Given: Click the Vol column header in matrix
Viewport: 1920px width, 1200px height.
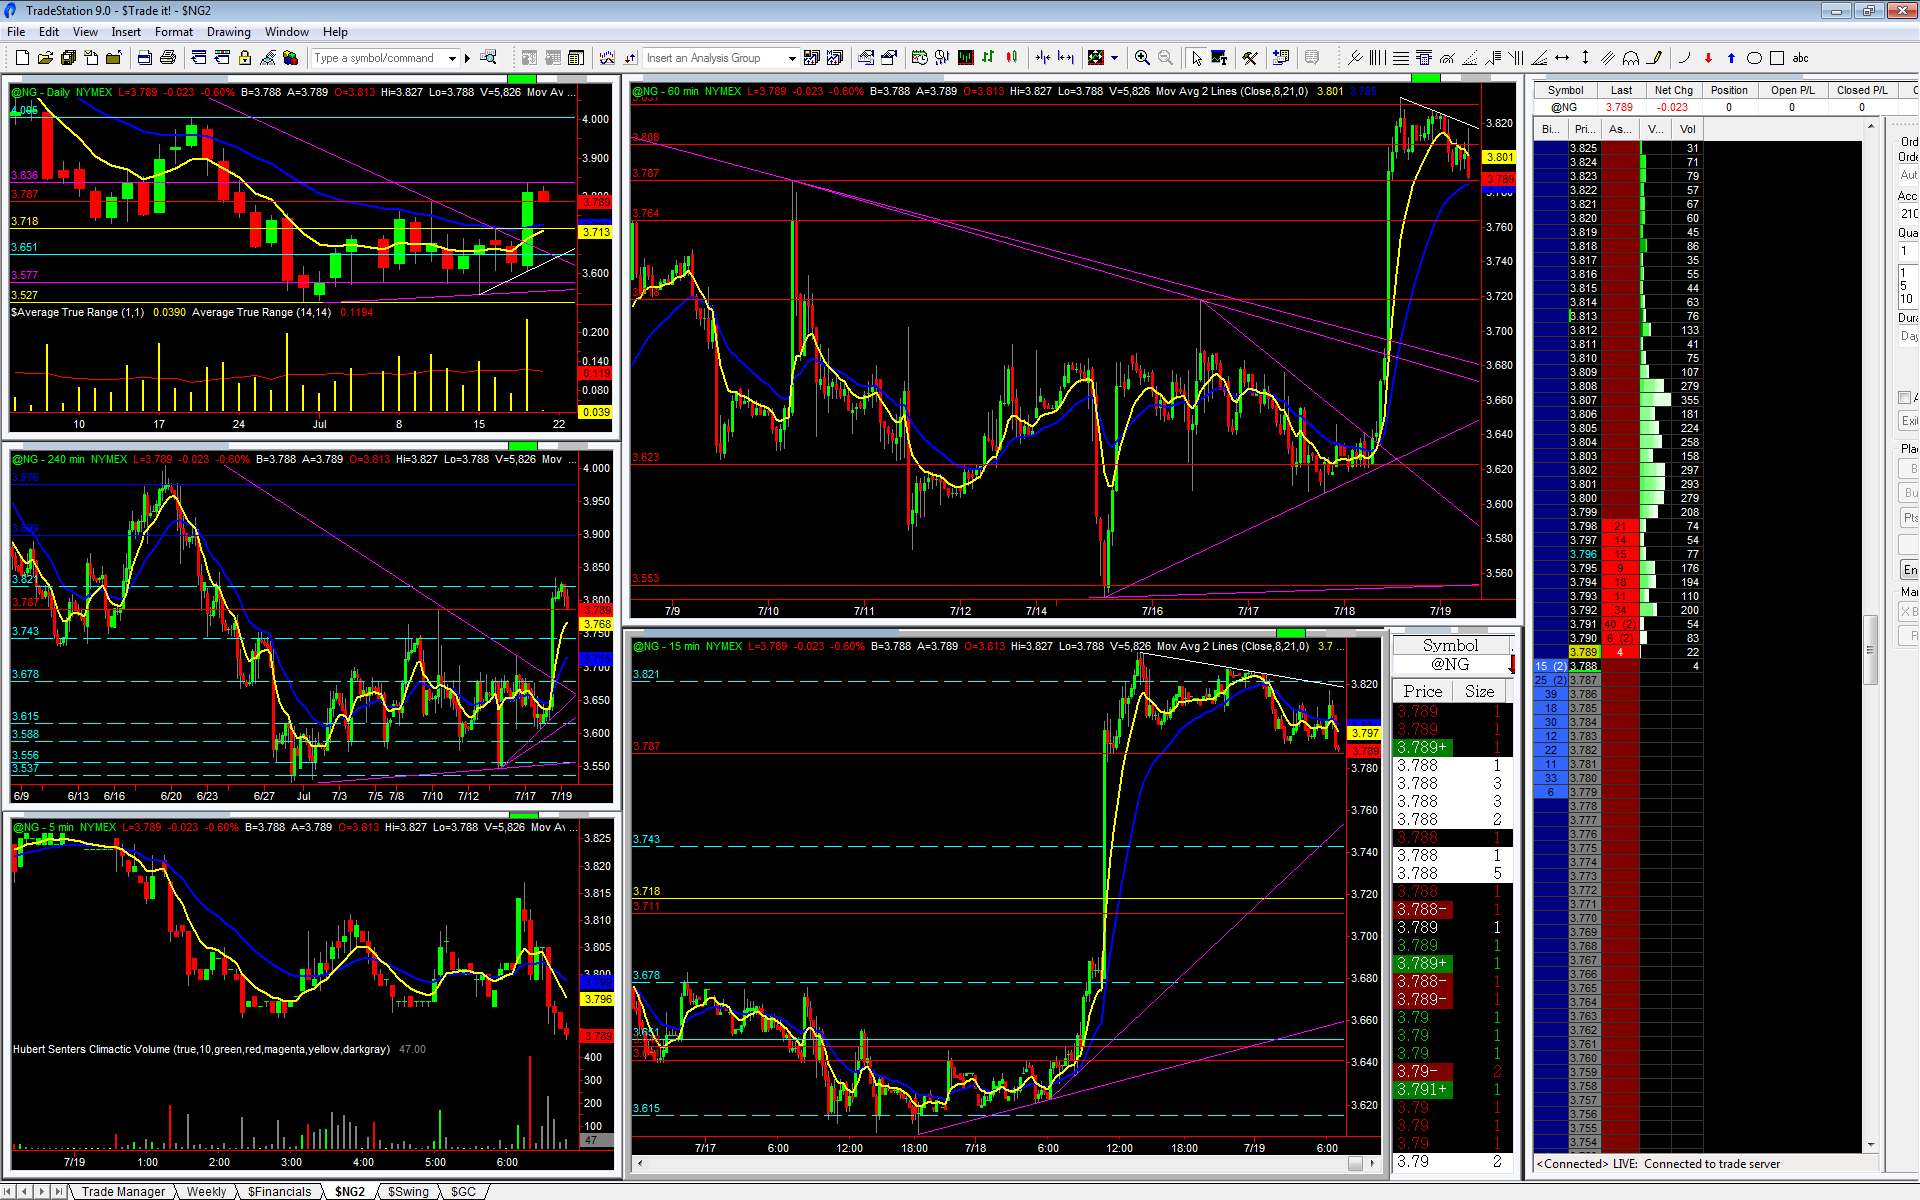Looking at the screenshot, I should [1688, 129].
